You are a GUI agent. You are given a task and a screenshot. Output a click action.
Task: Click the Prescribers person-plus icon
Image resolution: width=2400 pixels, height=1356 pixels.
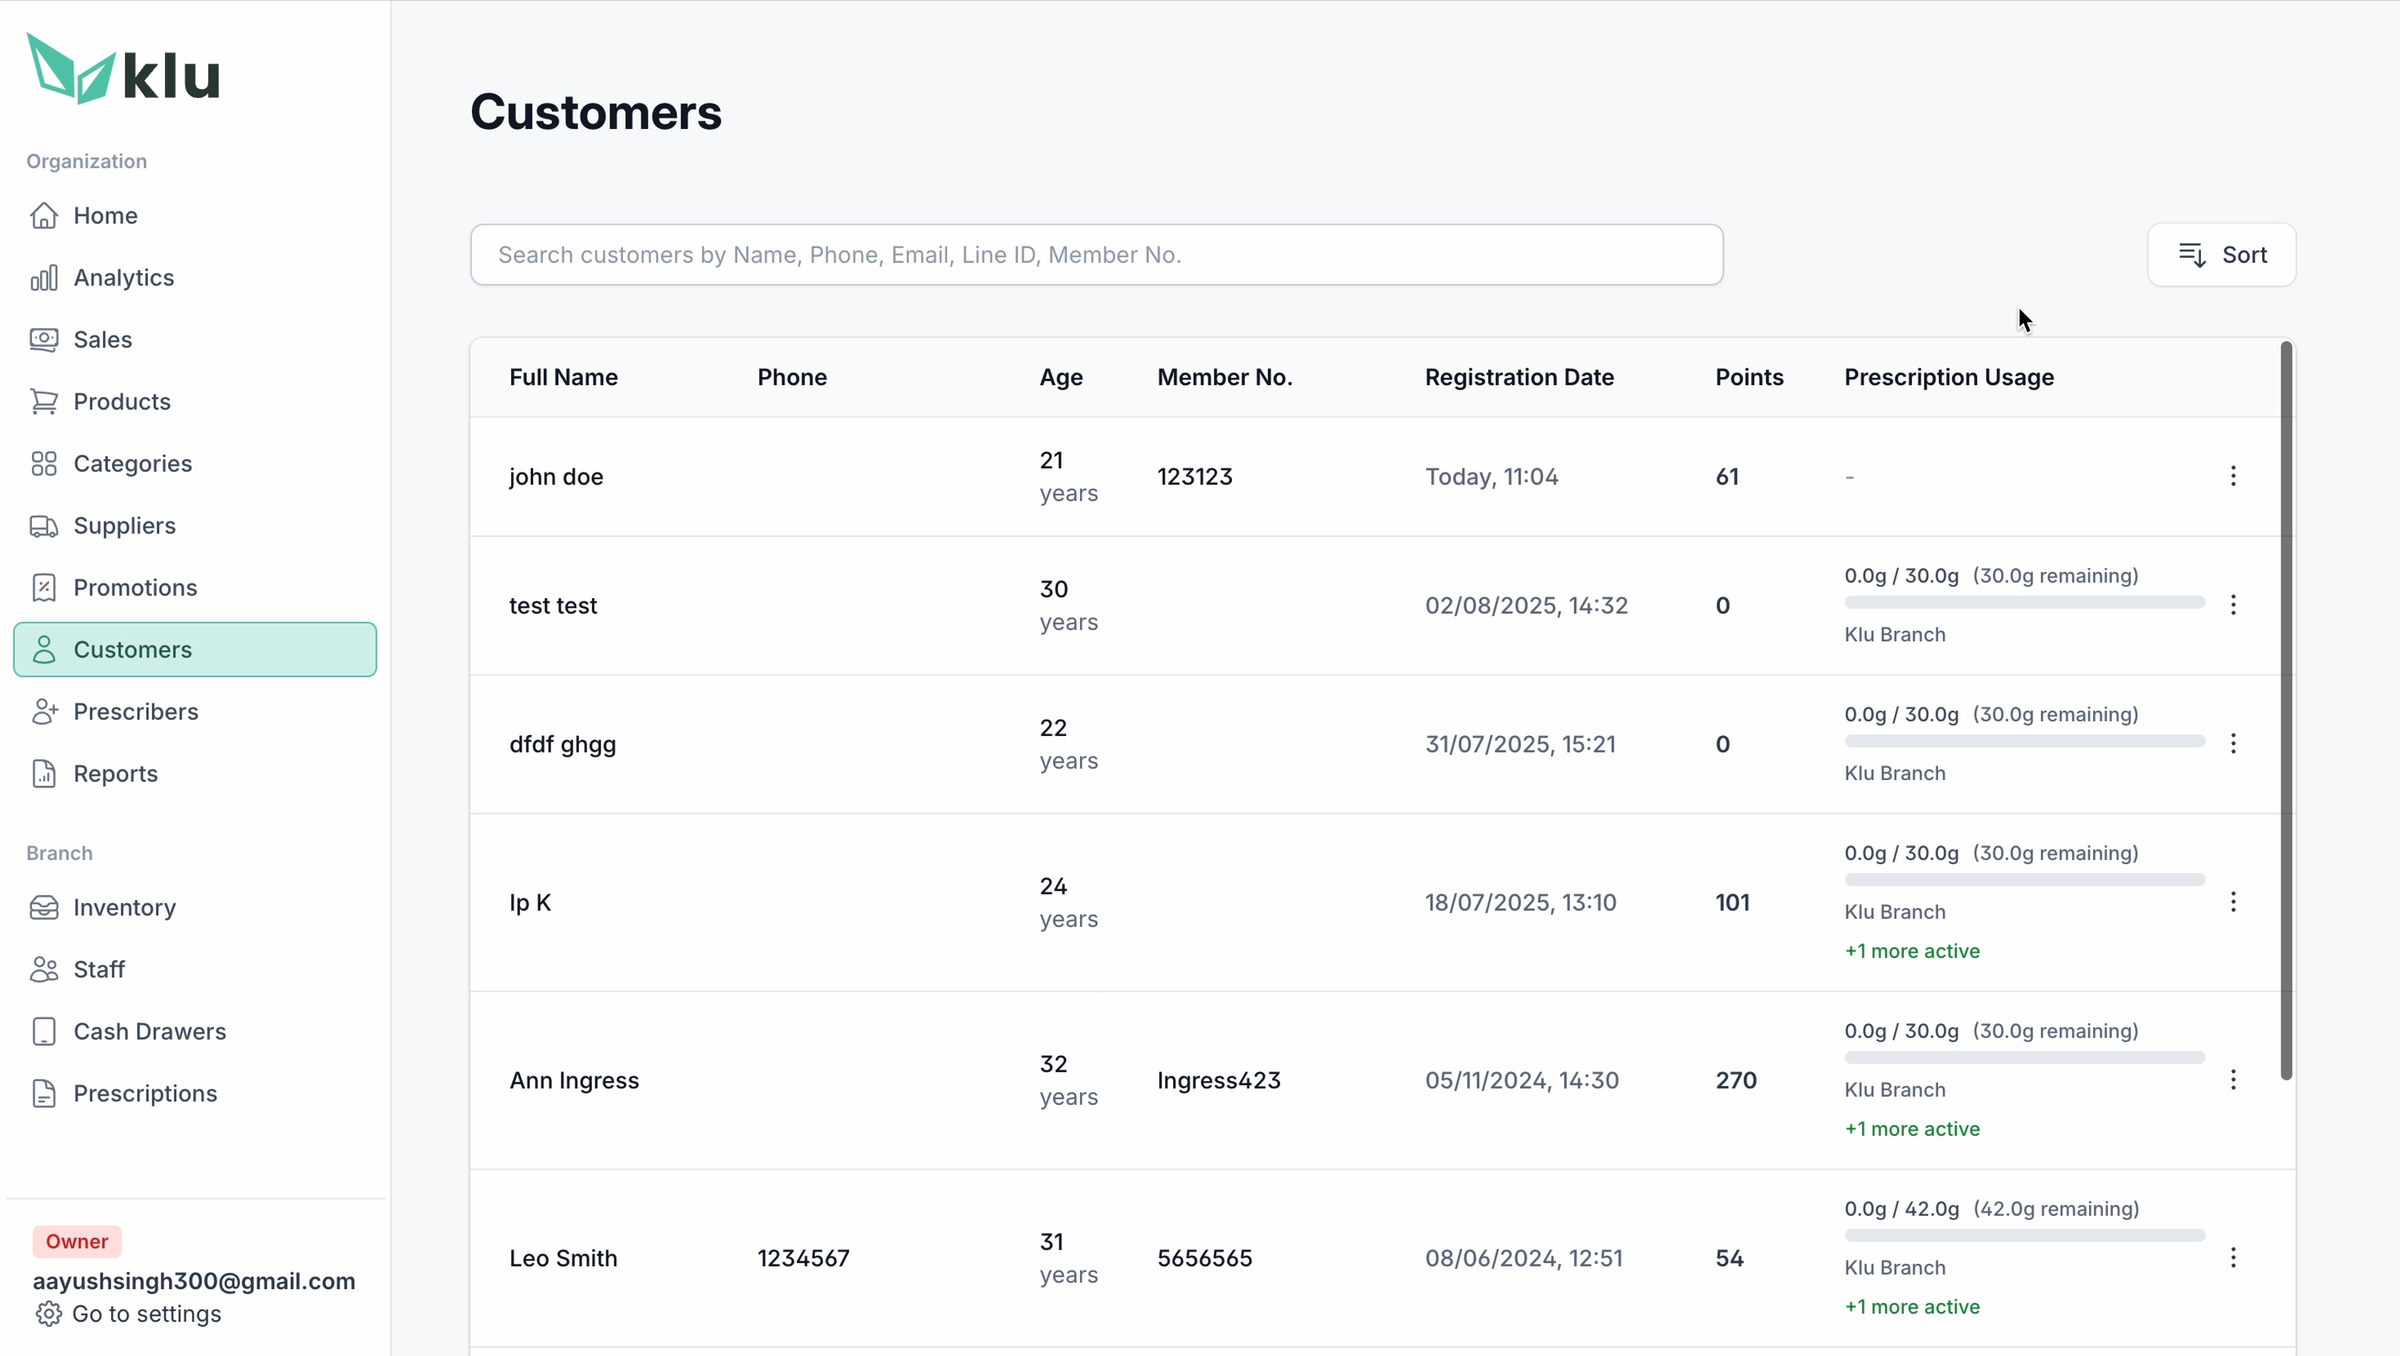[x=44, y=711]
